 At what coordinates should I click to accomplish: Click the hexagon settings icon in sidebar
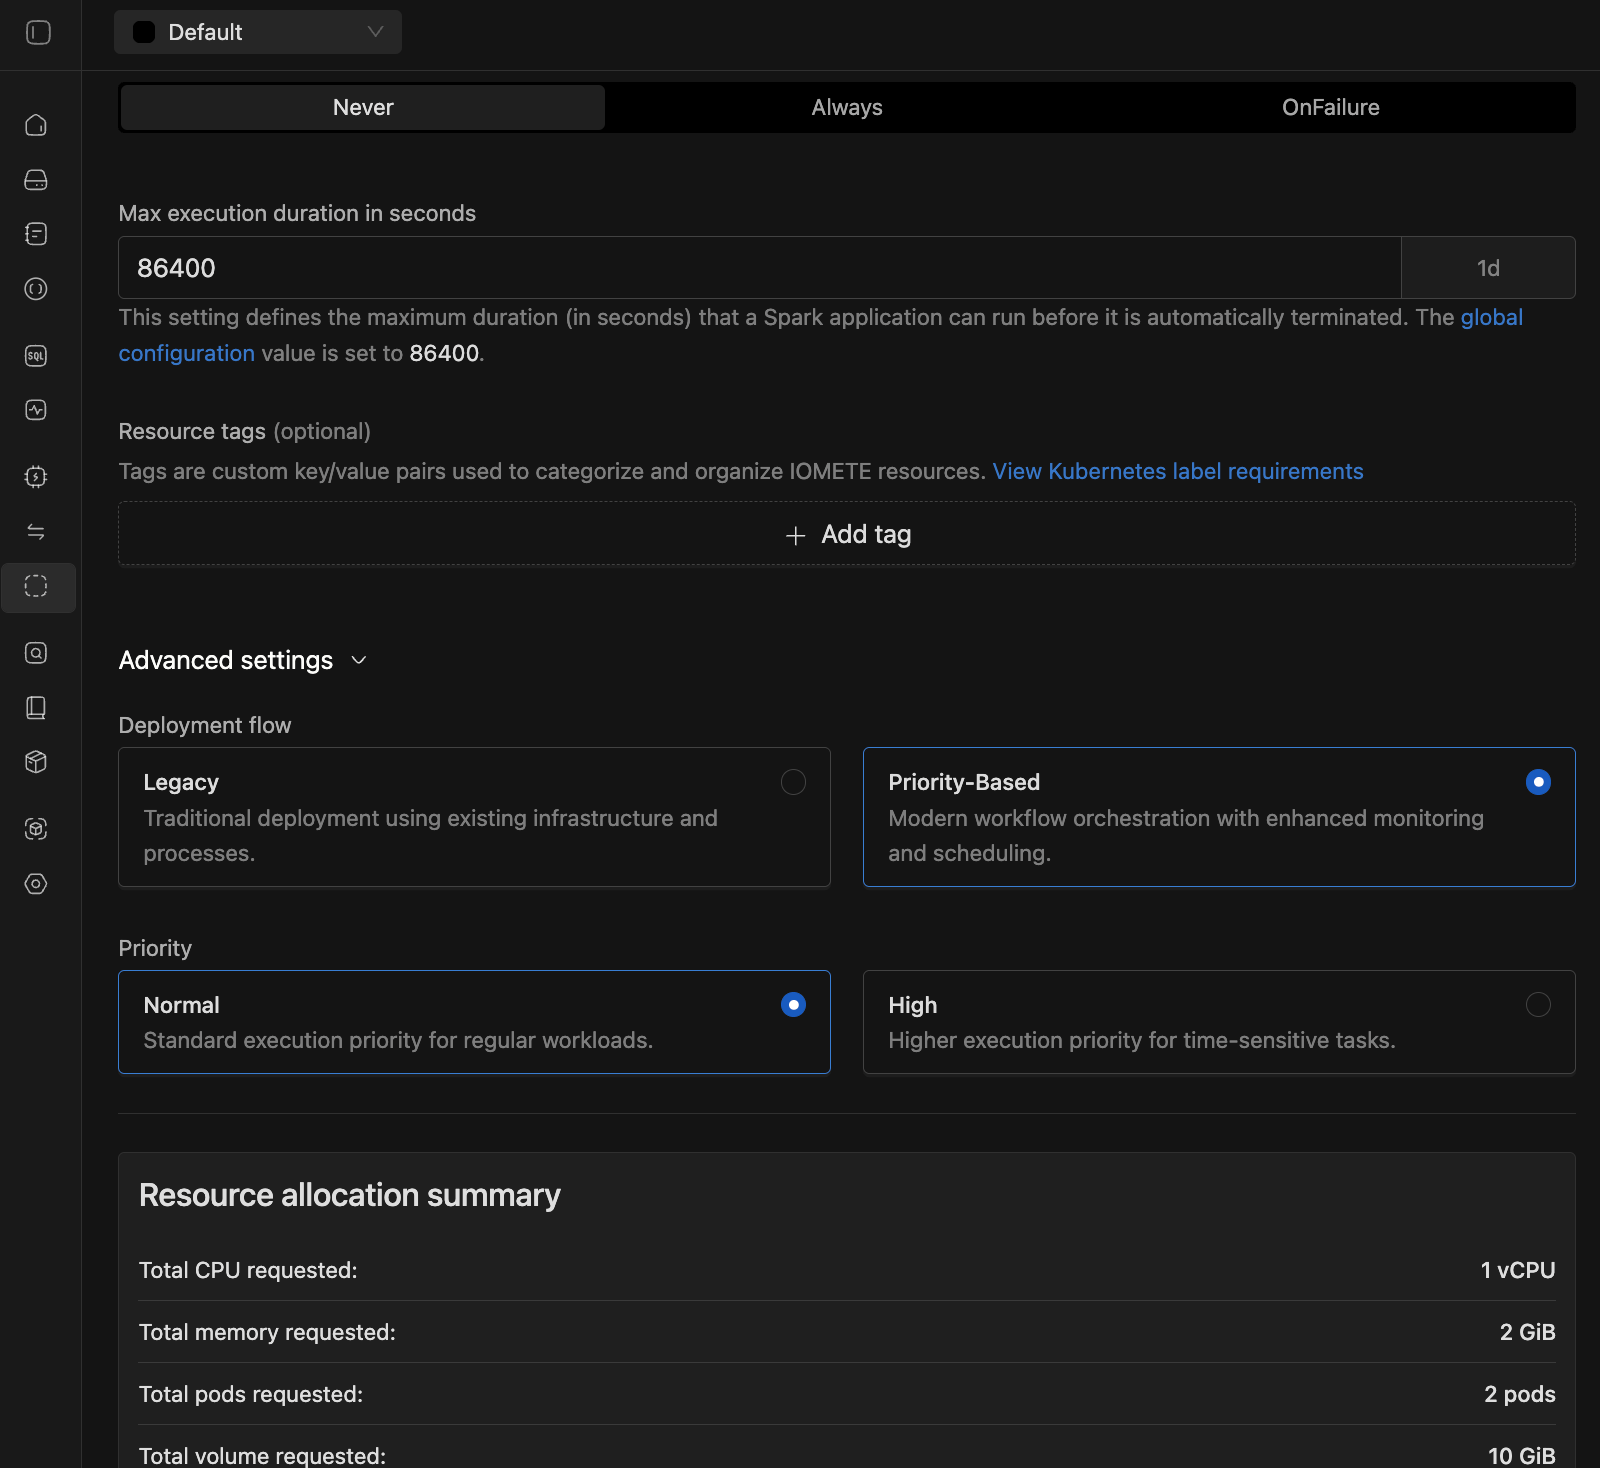[36, 884]
